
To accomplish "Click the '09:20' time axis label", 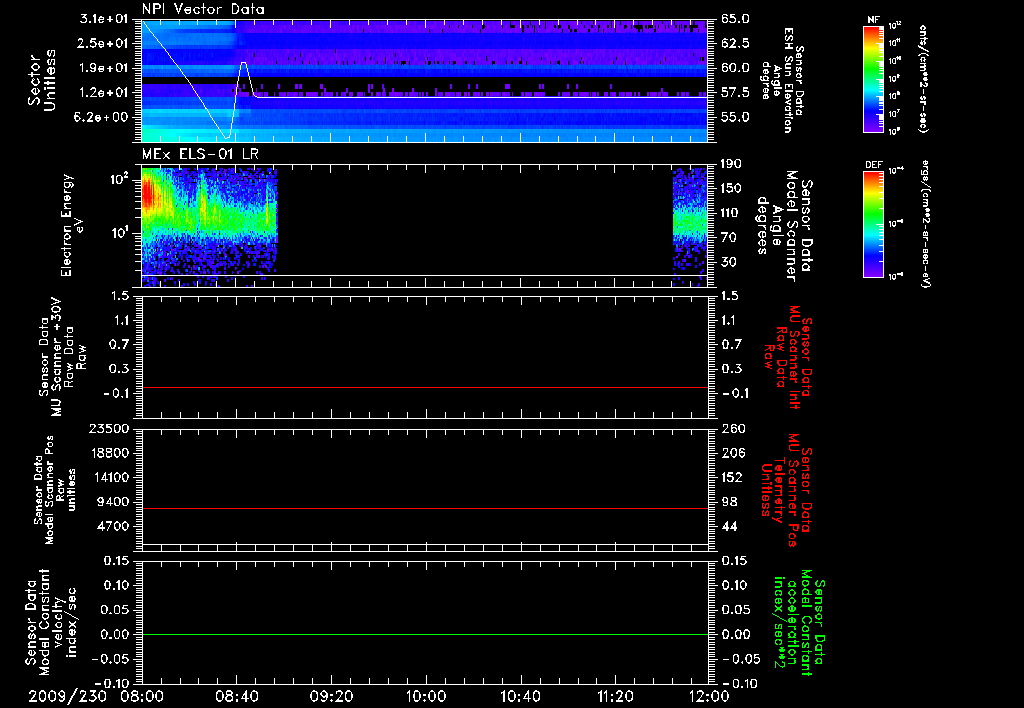I will click(331, 696).
